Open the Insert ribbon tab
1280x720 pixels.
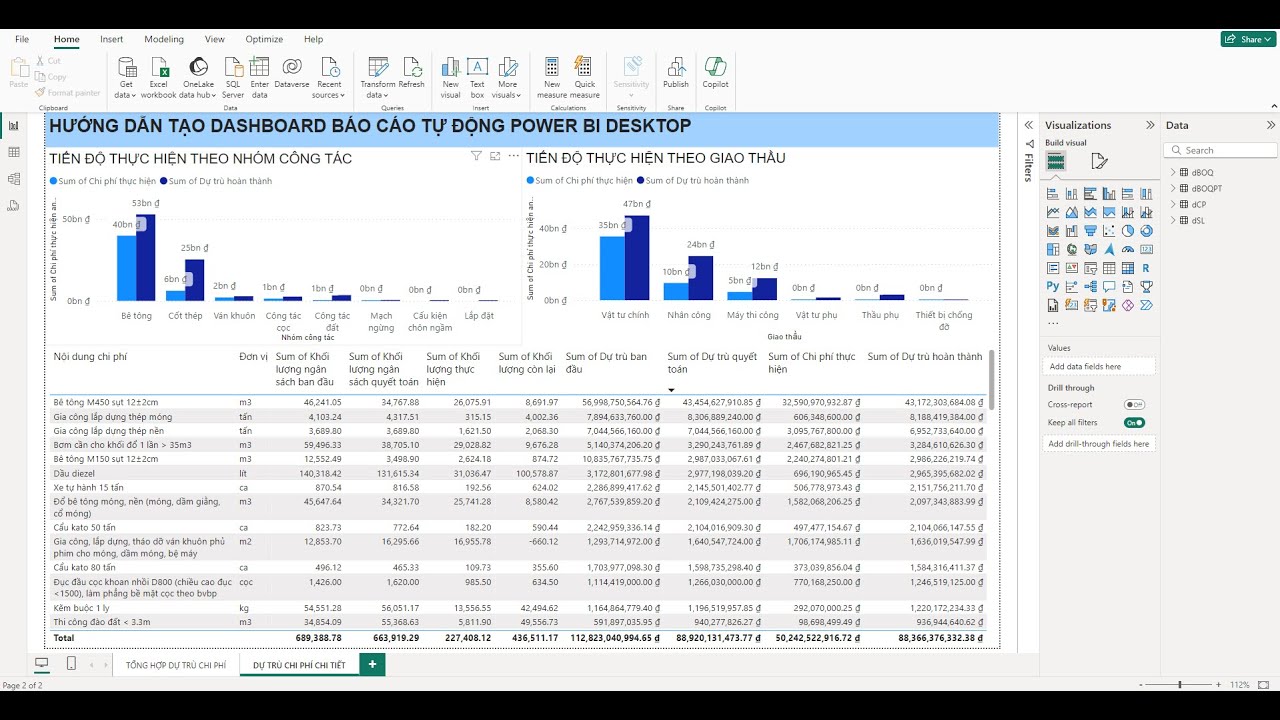(x=112, y=39)
